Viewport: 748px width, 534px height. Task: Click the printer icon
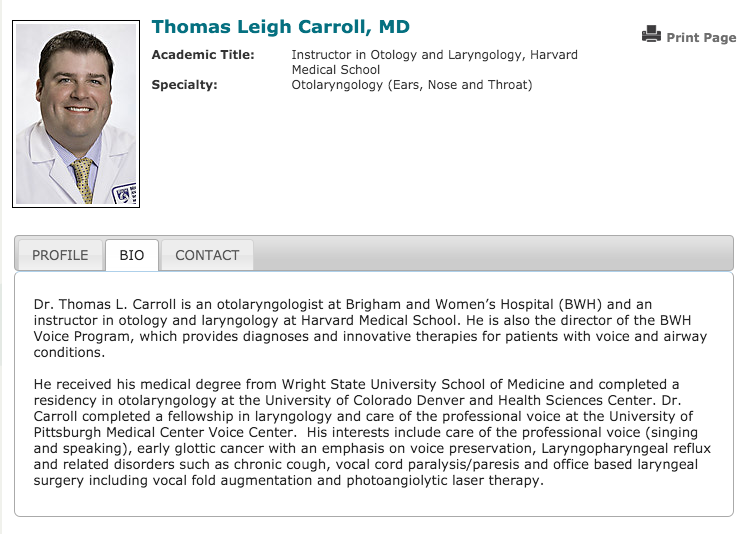coord(651,35)
